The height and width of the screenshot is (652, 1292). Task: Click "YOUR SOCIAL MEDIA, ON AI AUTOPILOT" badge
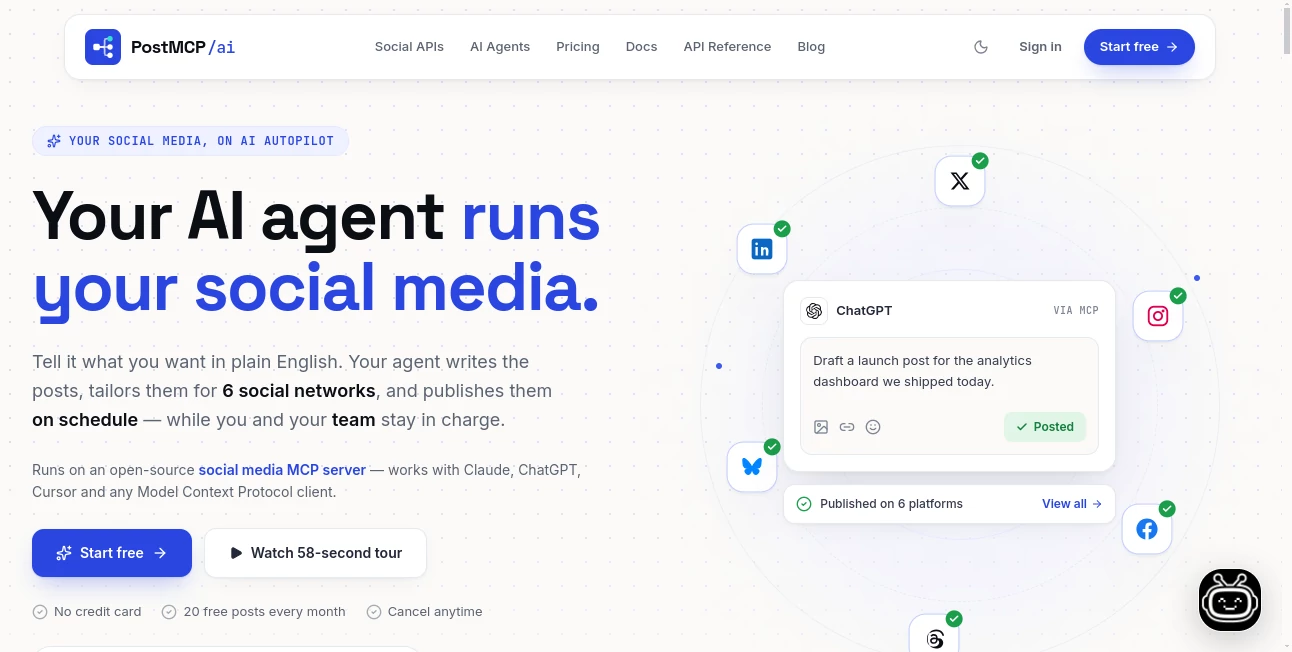click(191, 141)
